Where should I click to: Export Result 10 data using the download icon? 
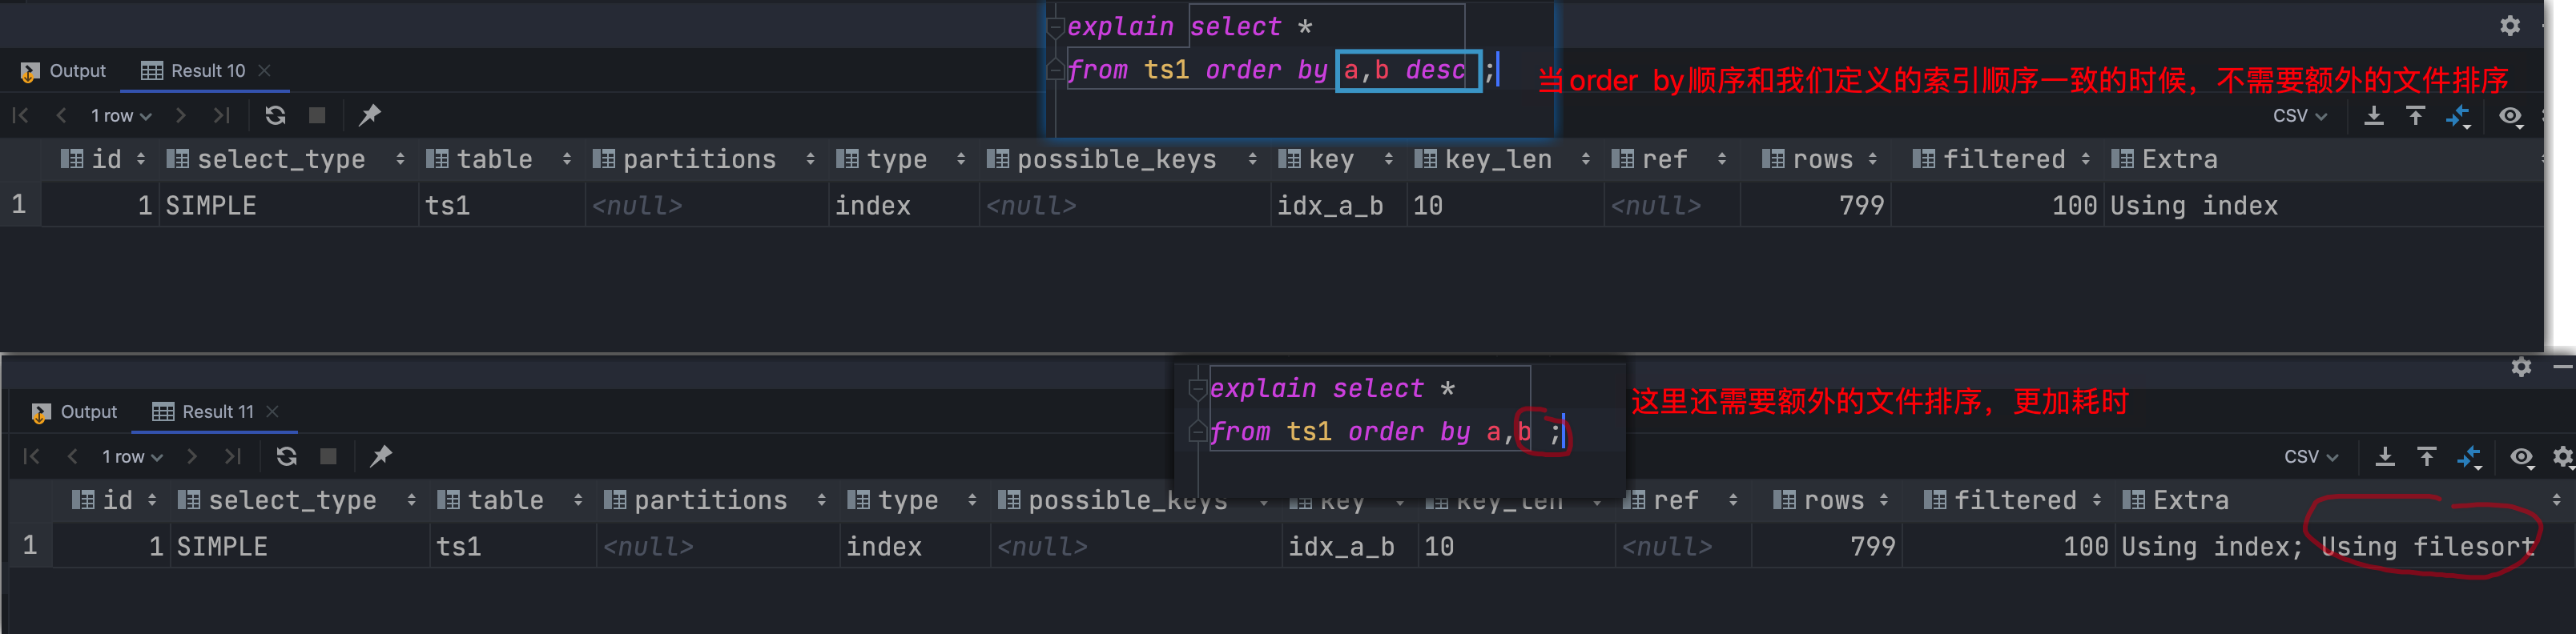point(2373,116)
